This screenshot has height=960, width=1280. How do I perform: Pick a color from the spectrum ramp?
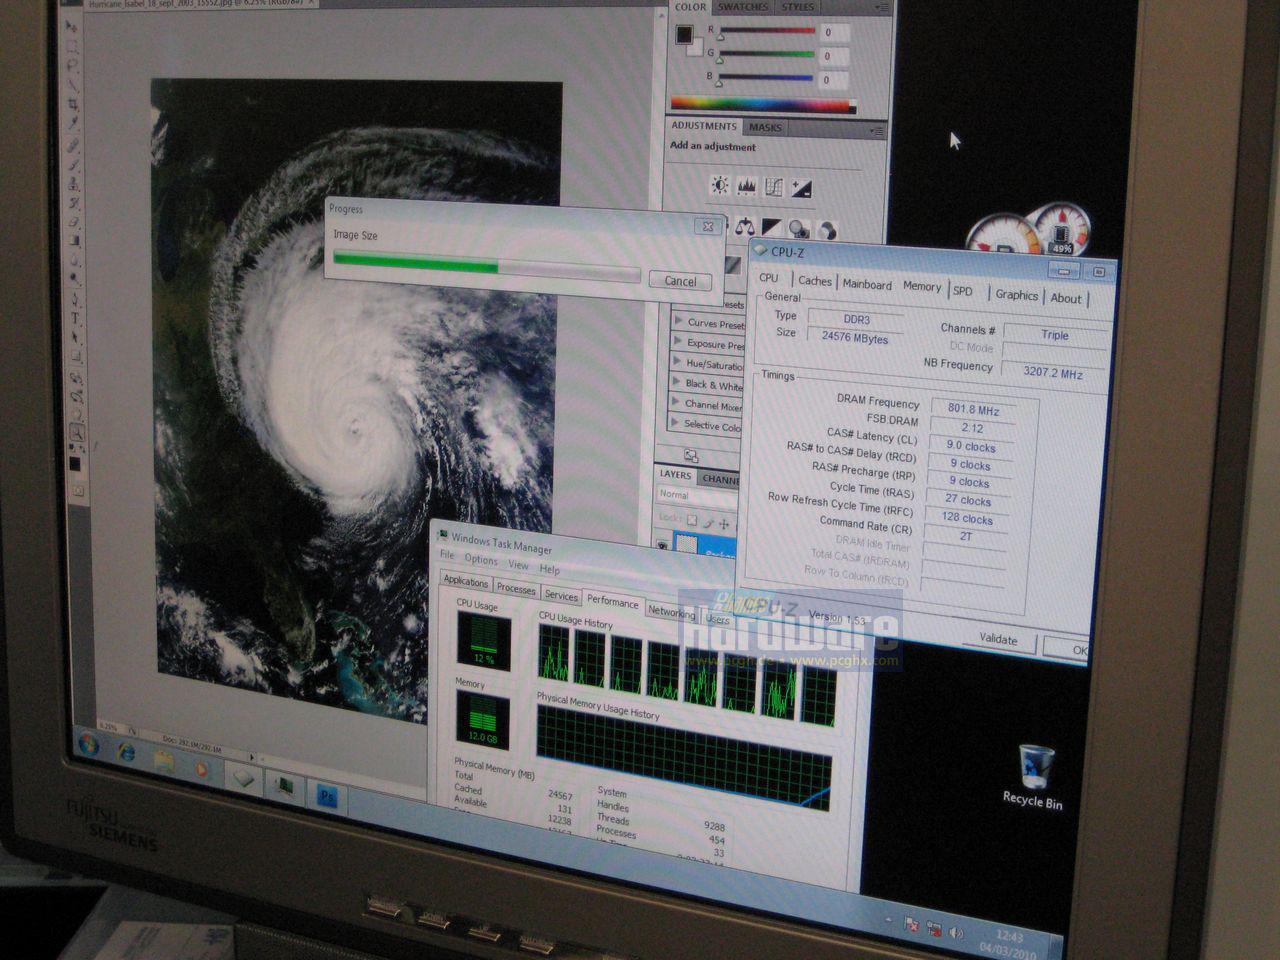763,104
